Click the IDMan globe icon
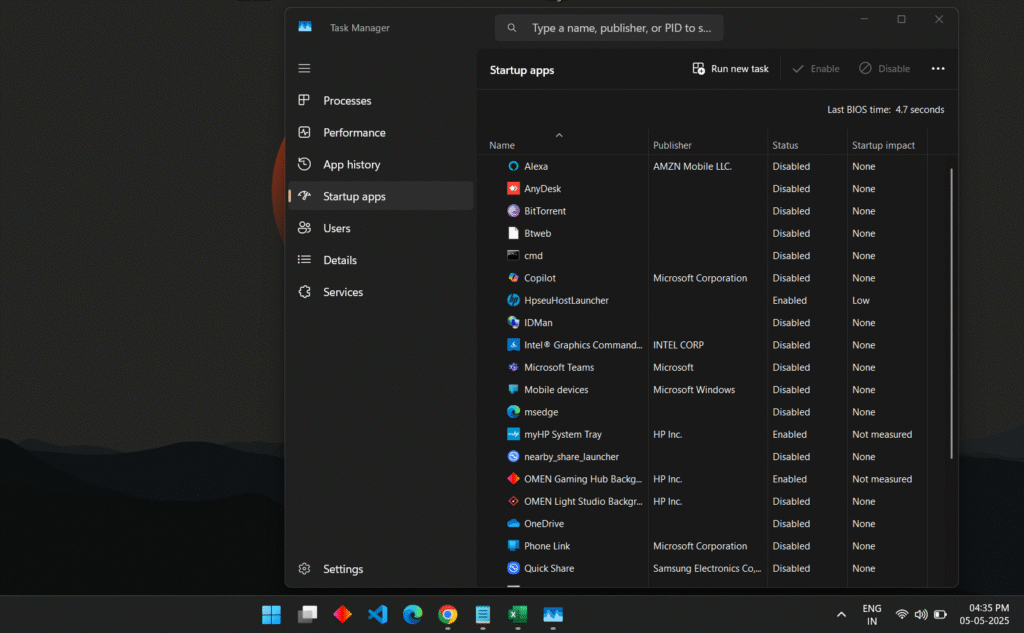The height and width of the screenshot is (633, 1024). [x=513, y=322]
